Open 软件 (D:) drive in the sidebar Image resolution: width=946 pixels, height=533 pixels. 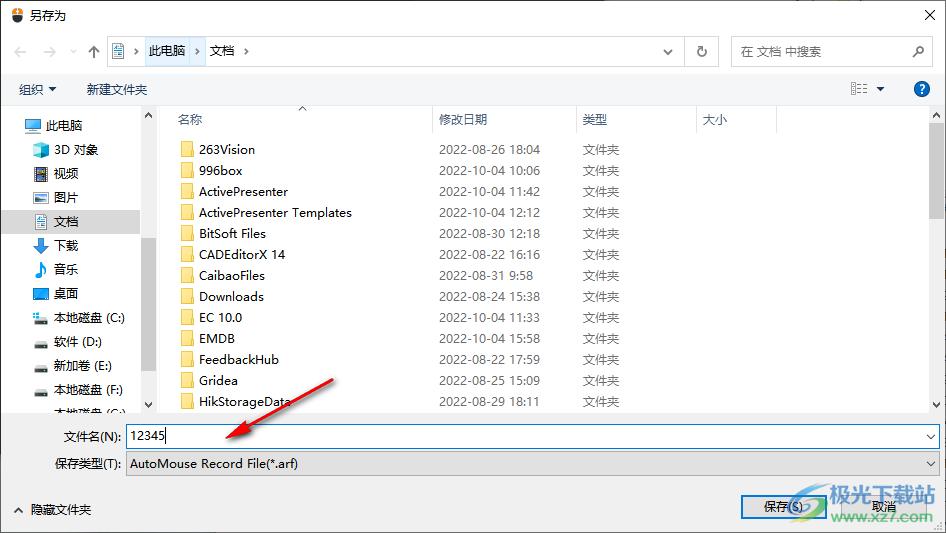click(68, 342)
